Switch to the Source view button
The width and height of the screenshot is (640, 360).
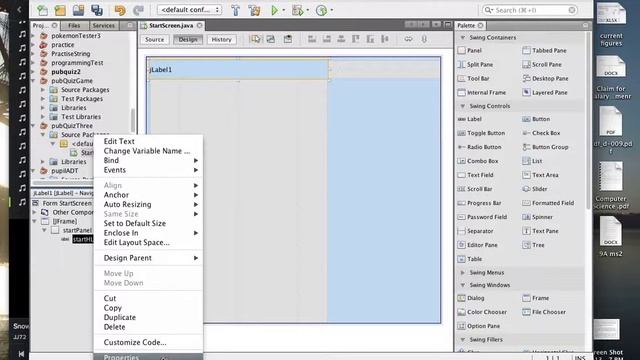coord(154,40)
